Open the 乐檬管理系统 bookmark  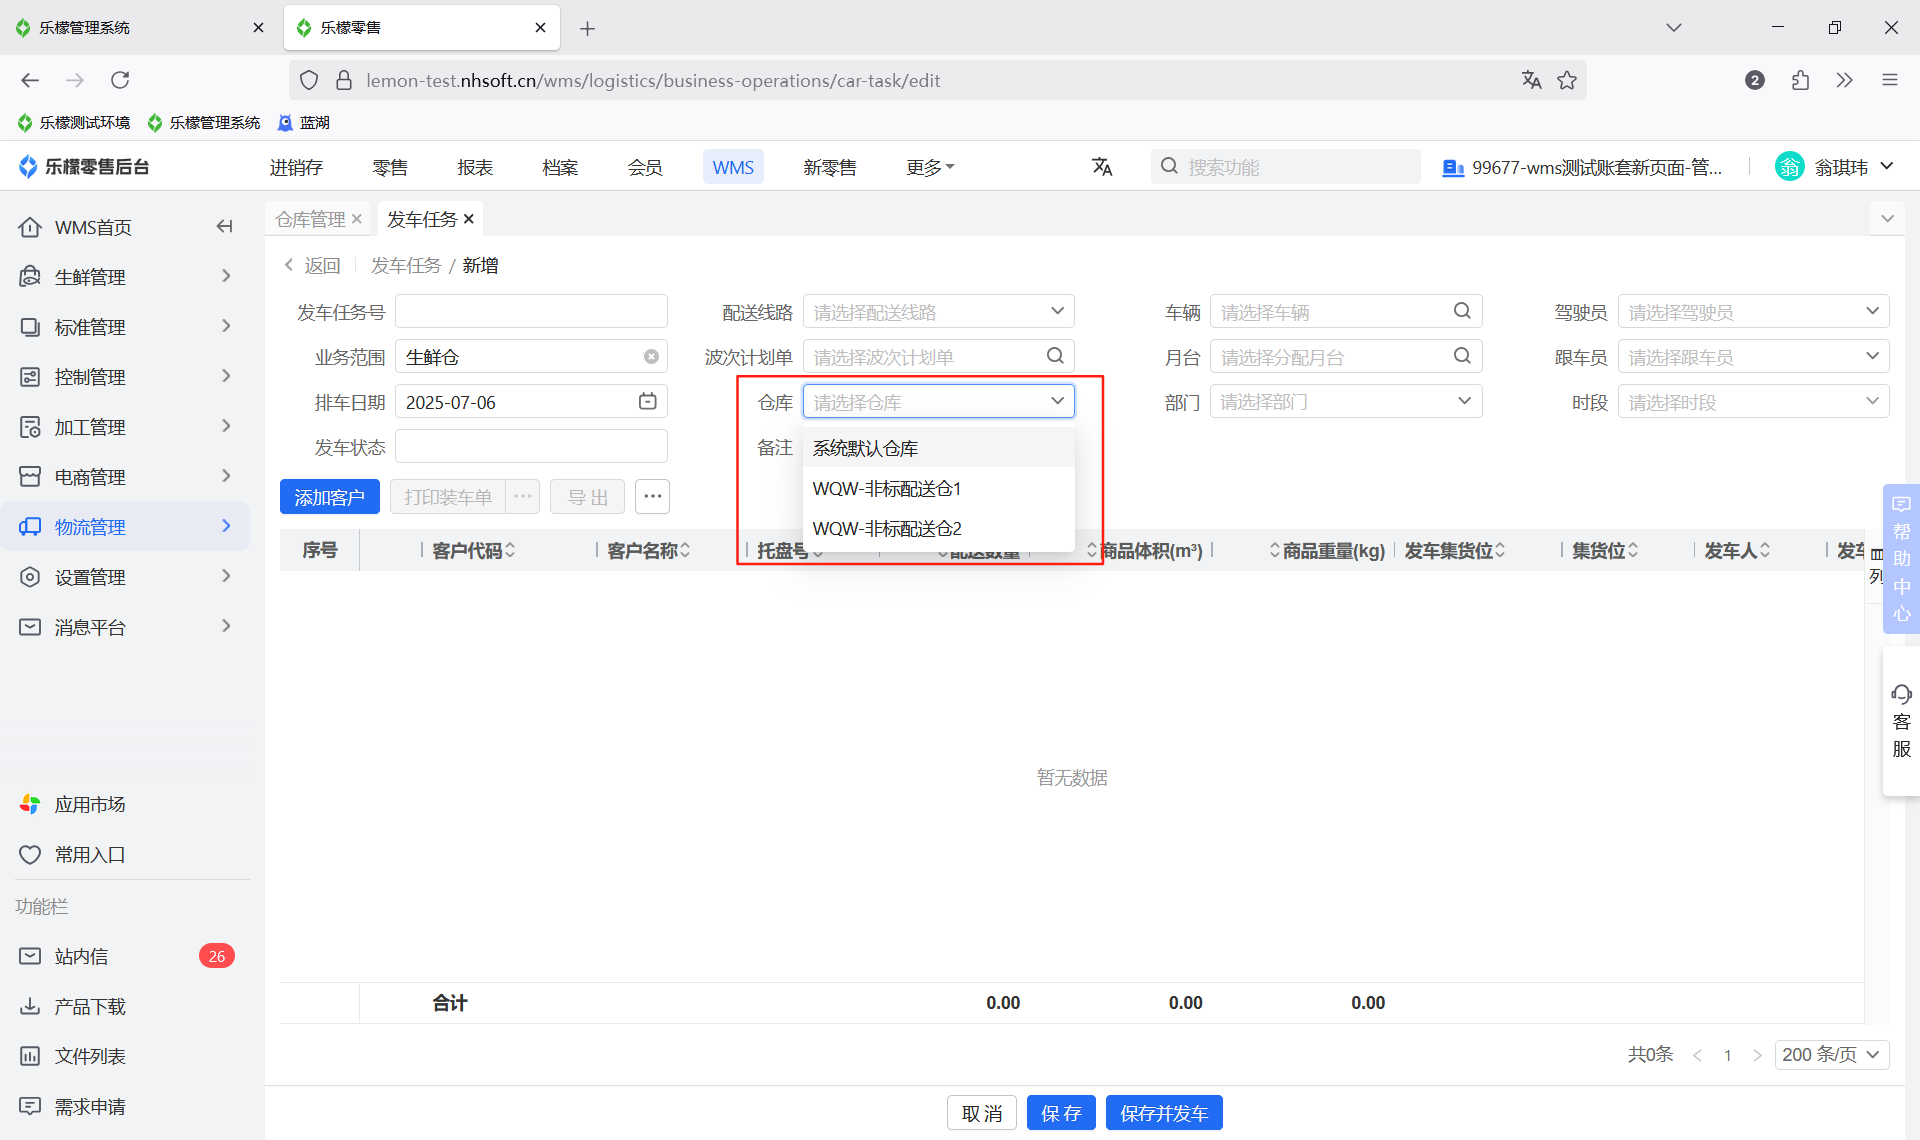coord(204,122)
